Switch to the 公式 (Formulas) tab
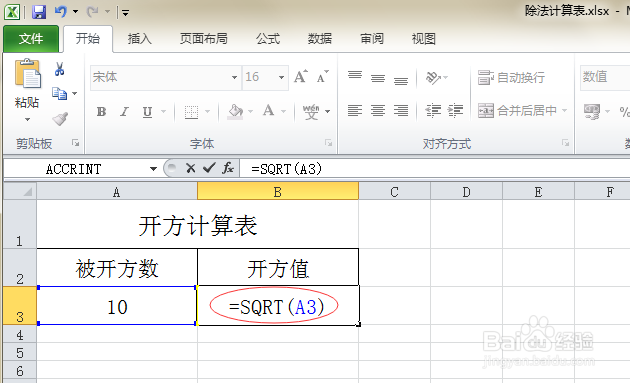630x383 pixels. pos(268,39)
